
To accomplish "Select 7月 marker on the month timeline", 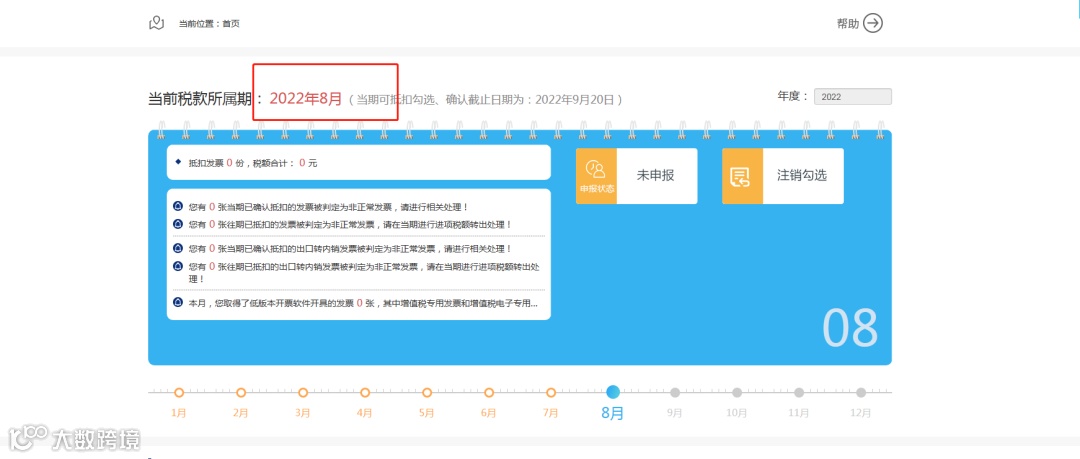I will (x=550, y=393).
